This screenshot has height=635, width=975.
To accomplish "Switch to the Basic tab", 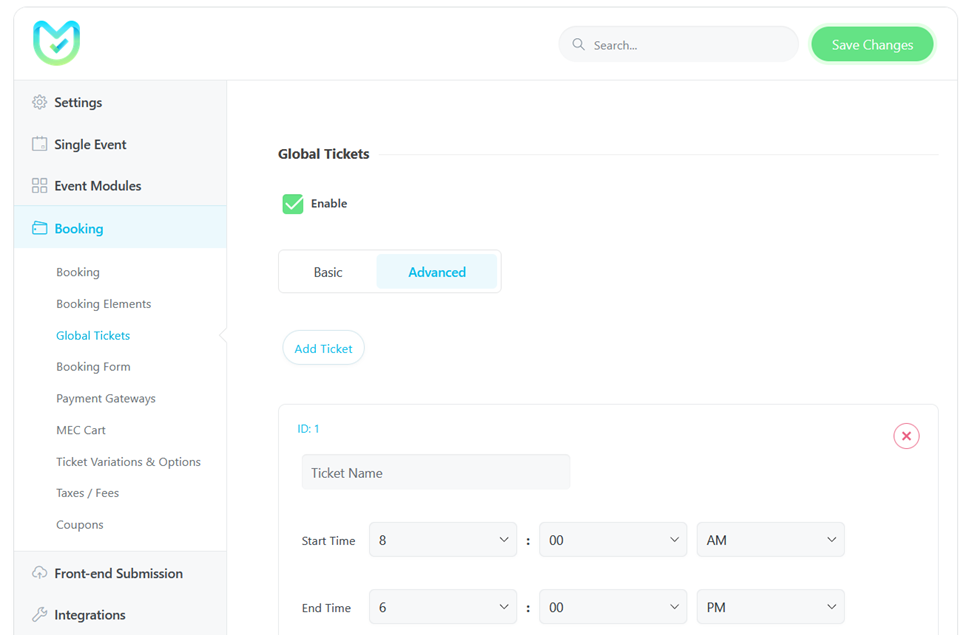I will click(328, 272).
